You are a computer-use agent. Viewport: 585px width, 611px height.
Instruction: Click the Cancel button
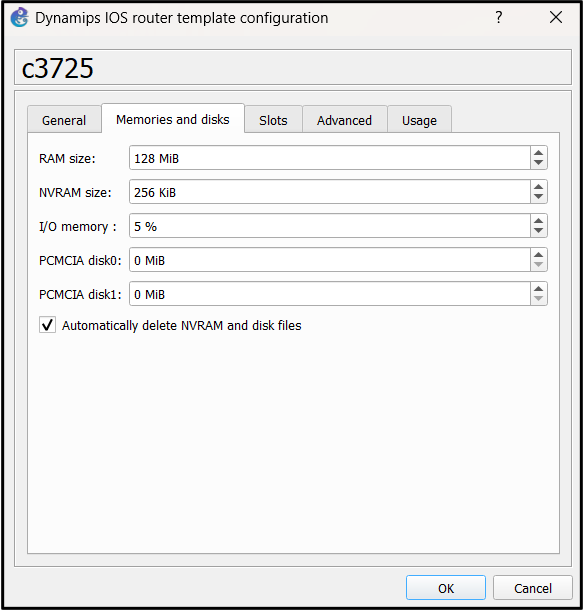pos(533,588)
